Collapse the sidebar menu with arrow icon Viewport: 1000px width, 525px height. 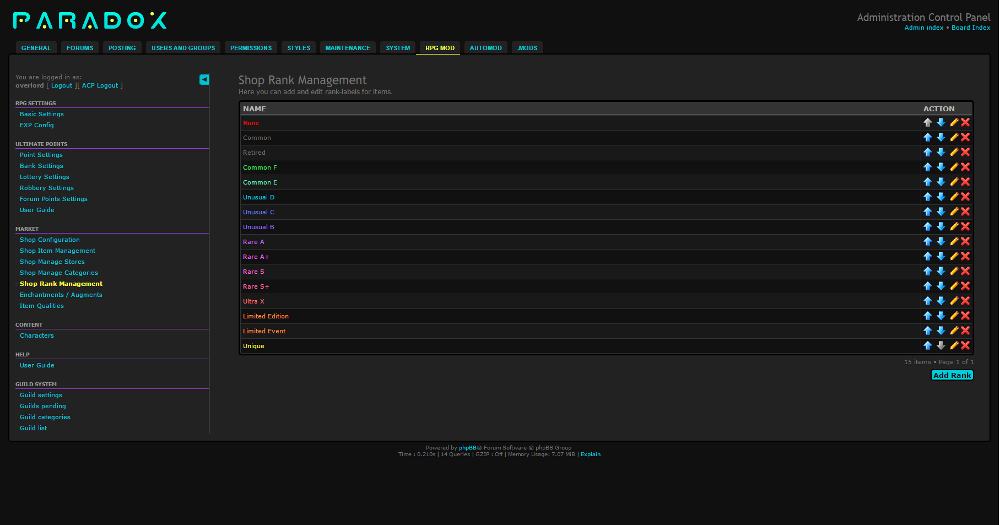point(204,79)
